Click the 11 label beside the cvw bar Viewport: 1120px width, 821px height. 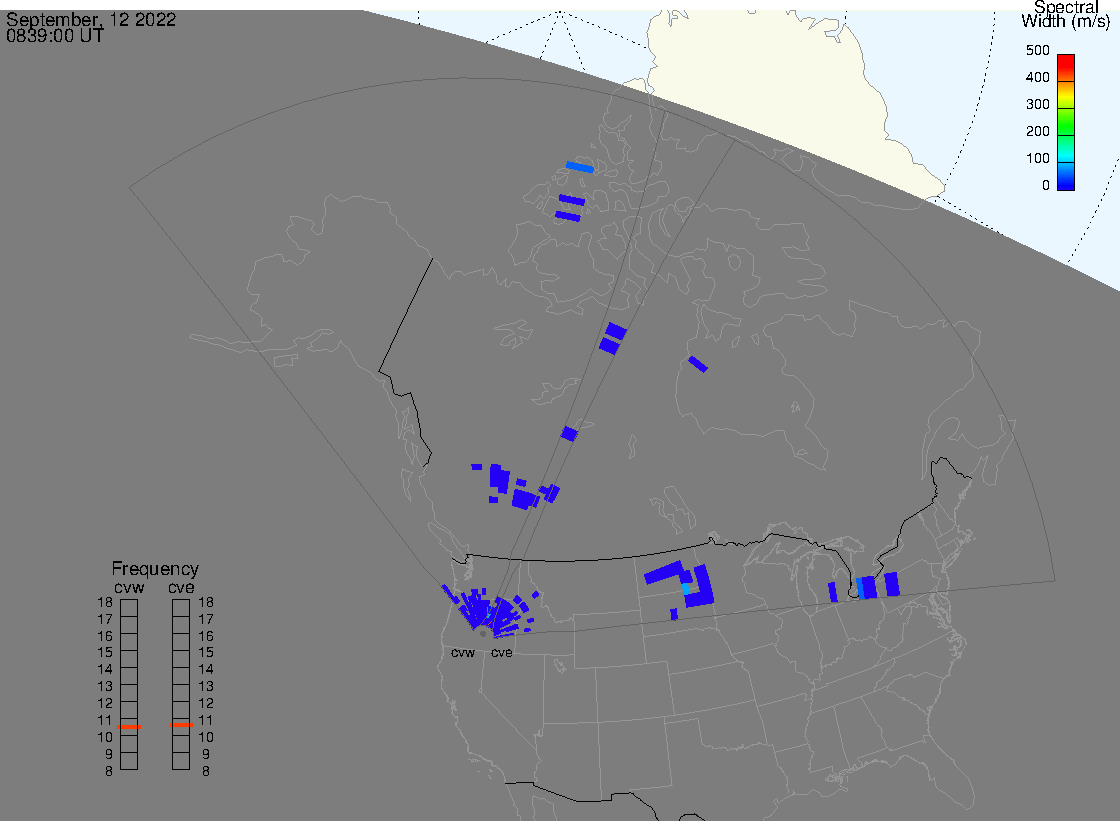coord(105,720)
